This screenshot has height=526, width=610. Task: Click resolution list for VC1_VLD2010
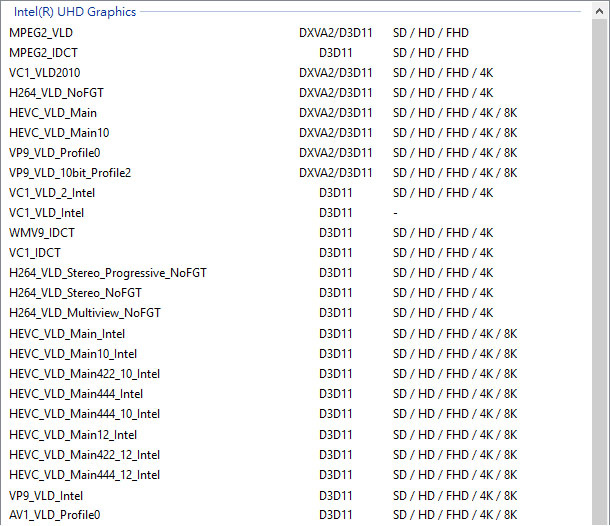click(x=443, y=73)
